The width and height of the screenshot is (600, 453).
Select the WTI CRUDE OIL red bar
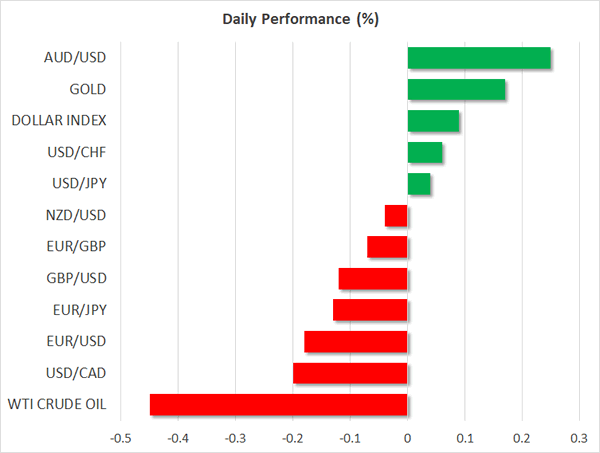point(278,405)
